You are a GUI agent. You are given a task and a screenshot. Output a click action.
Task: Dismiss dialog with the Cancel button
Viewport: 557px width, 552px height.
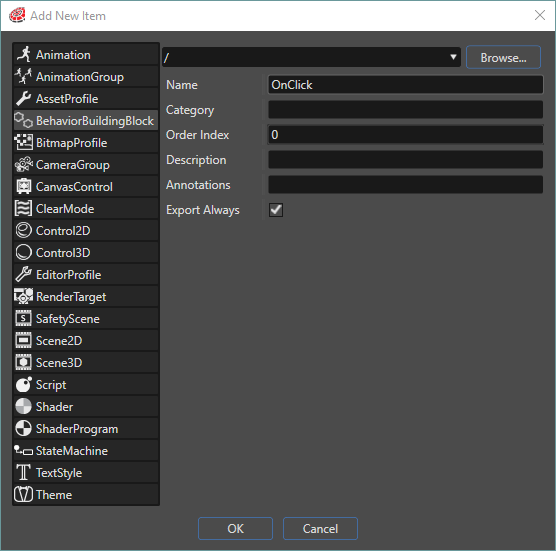tap(320, 529)
